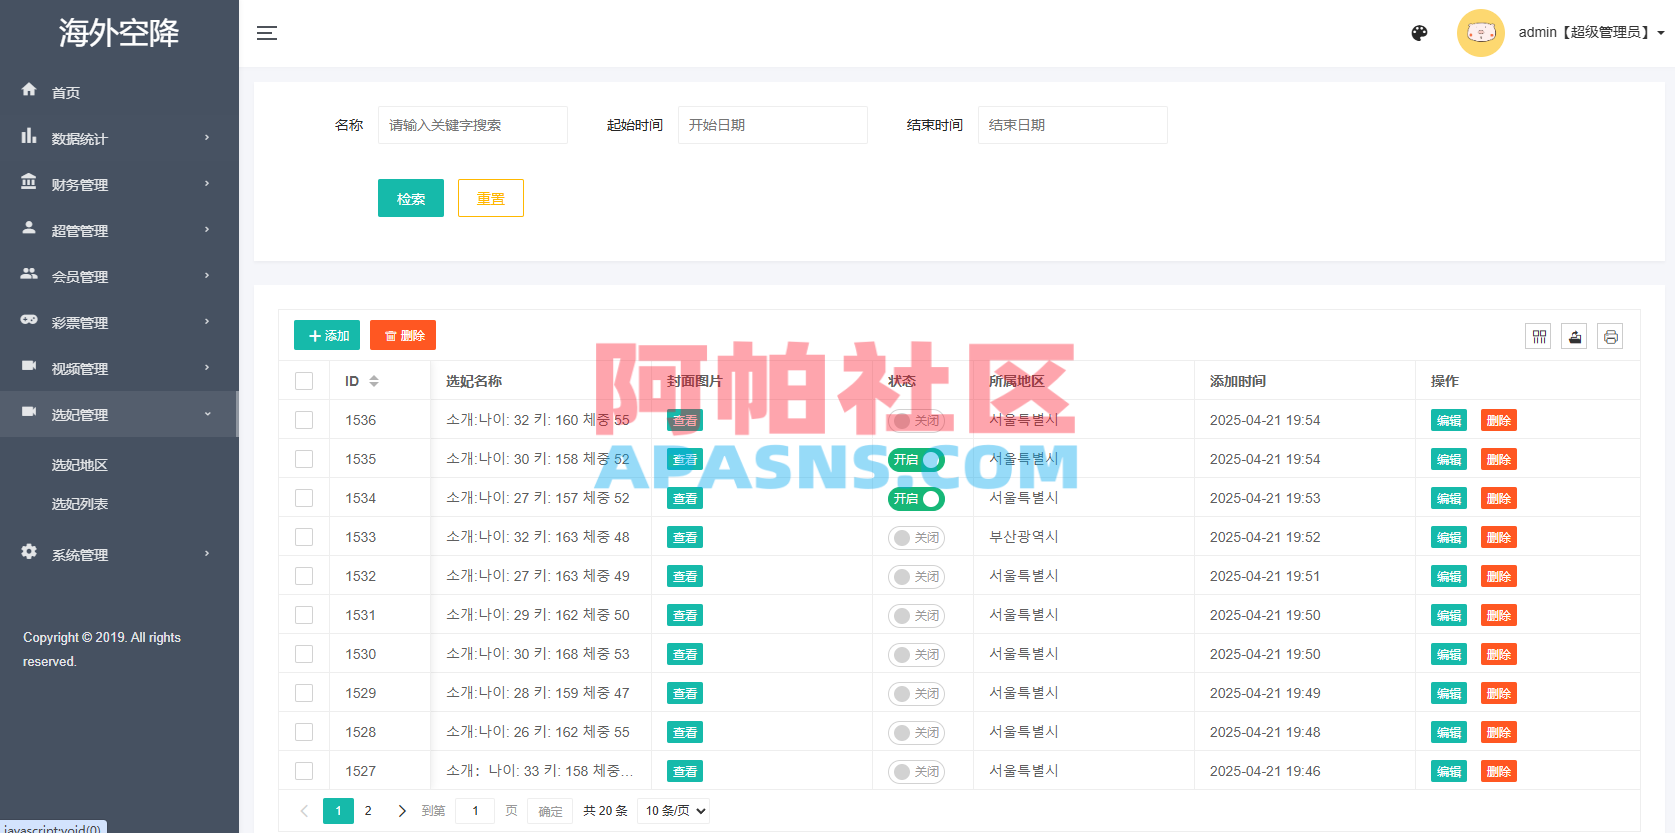Screen dimensions: 1675x833
Task: Click the group icon beside 会员管理
Action: point(29,274)
